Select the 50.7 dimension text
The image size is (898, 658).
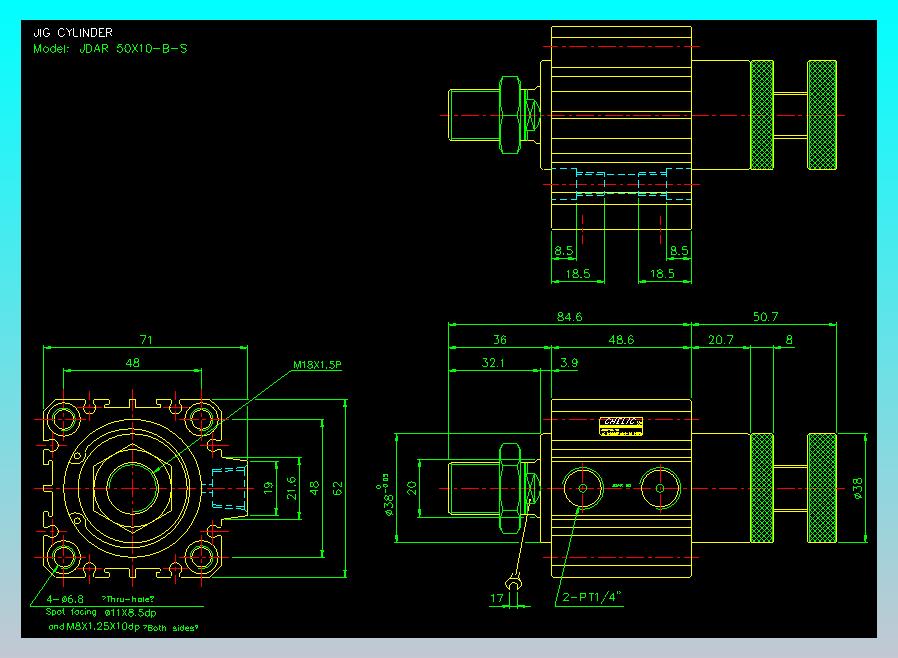click(765, 317)
